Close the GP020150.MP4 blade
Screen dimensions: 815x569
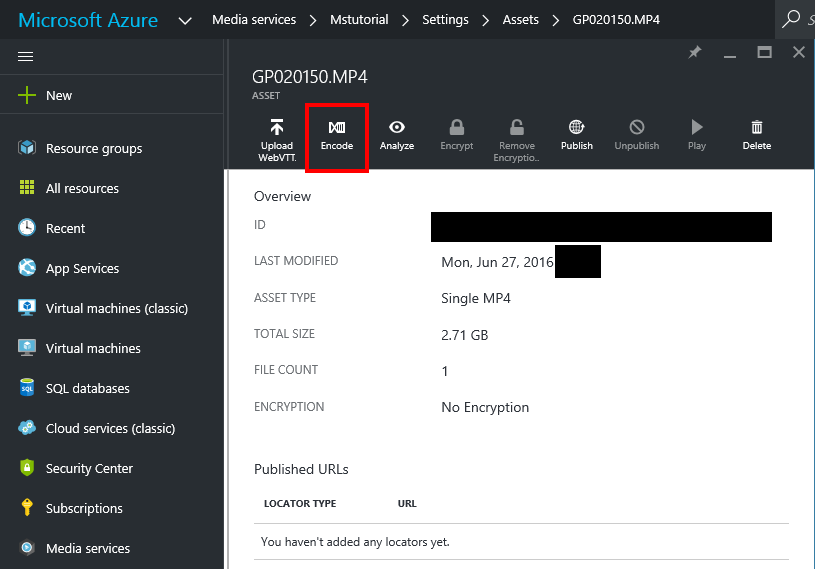pyautogui.click(x=799, y=52)
